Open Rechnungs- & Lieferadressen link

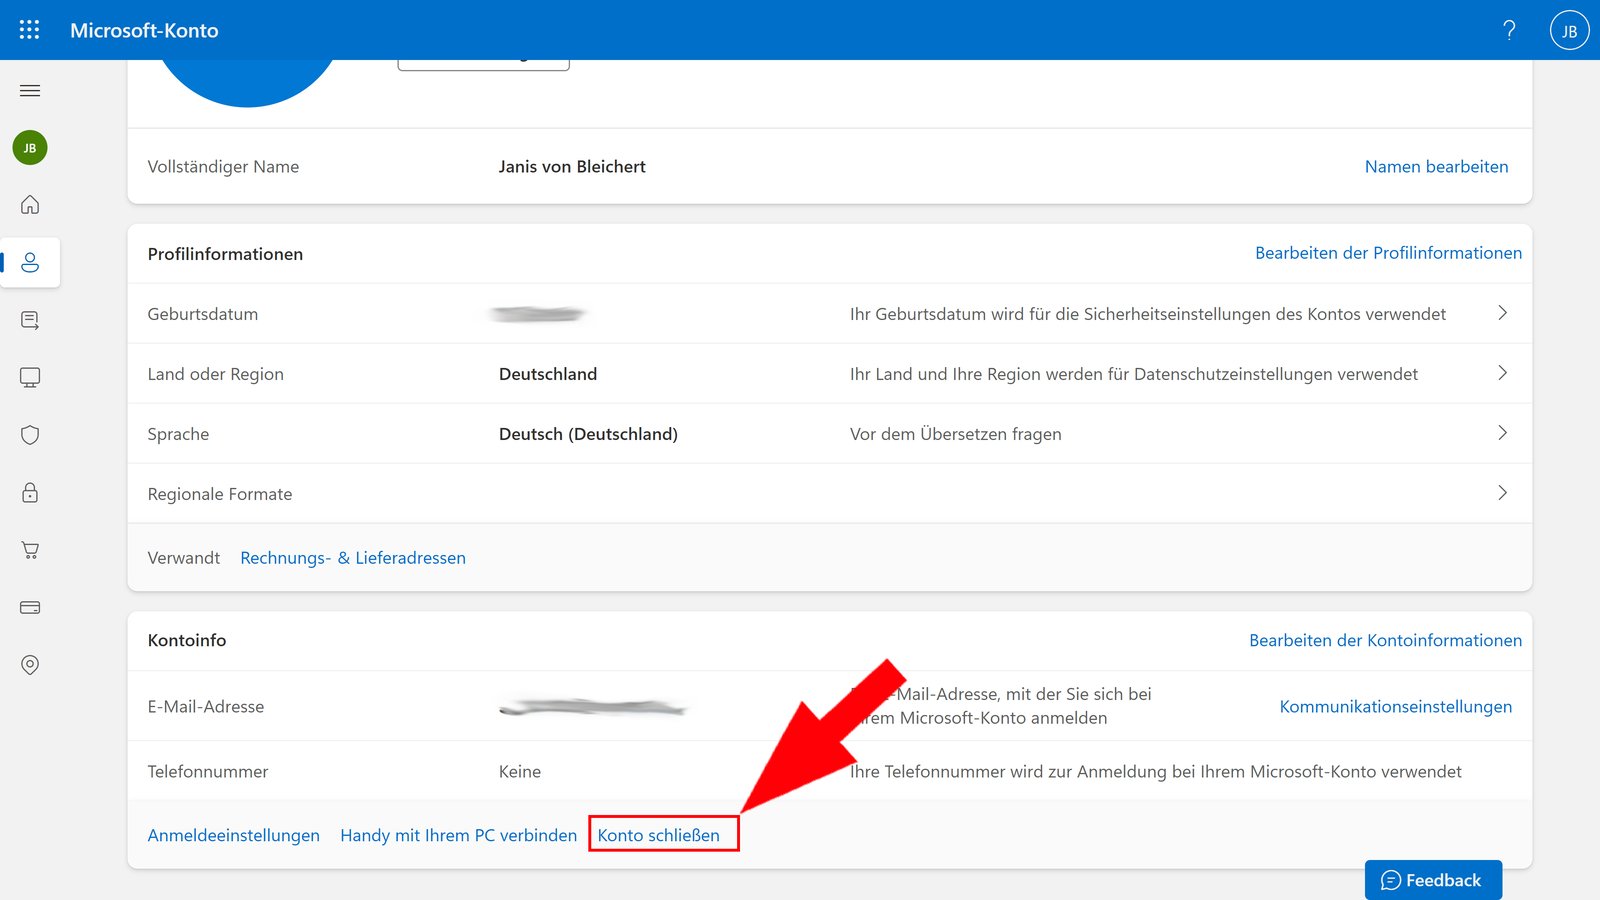352,557
